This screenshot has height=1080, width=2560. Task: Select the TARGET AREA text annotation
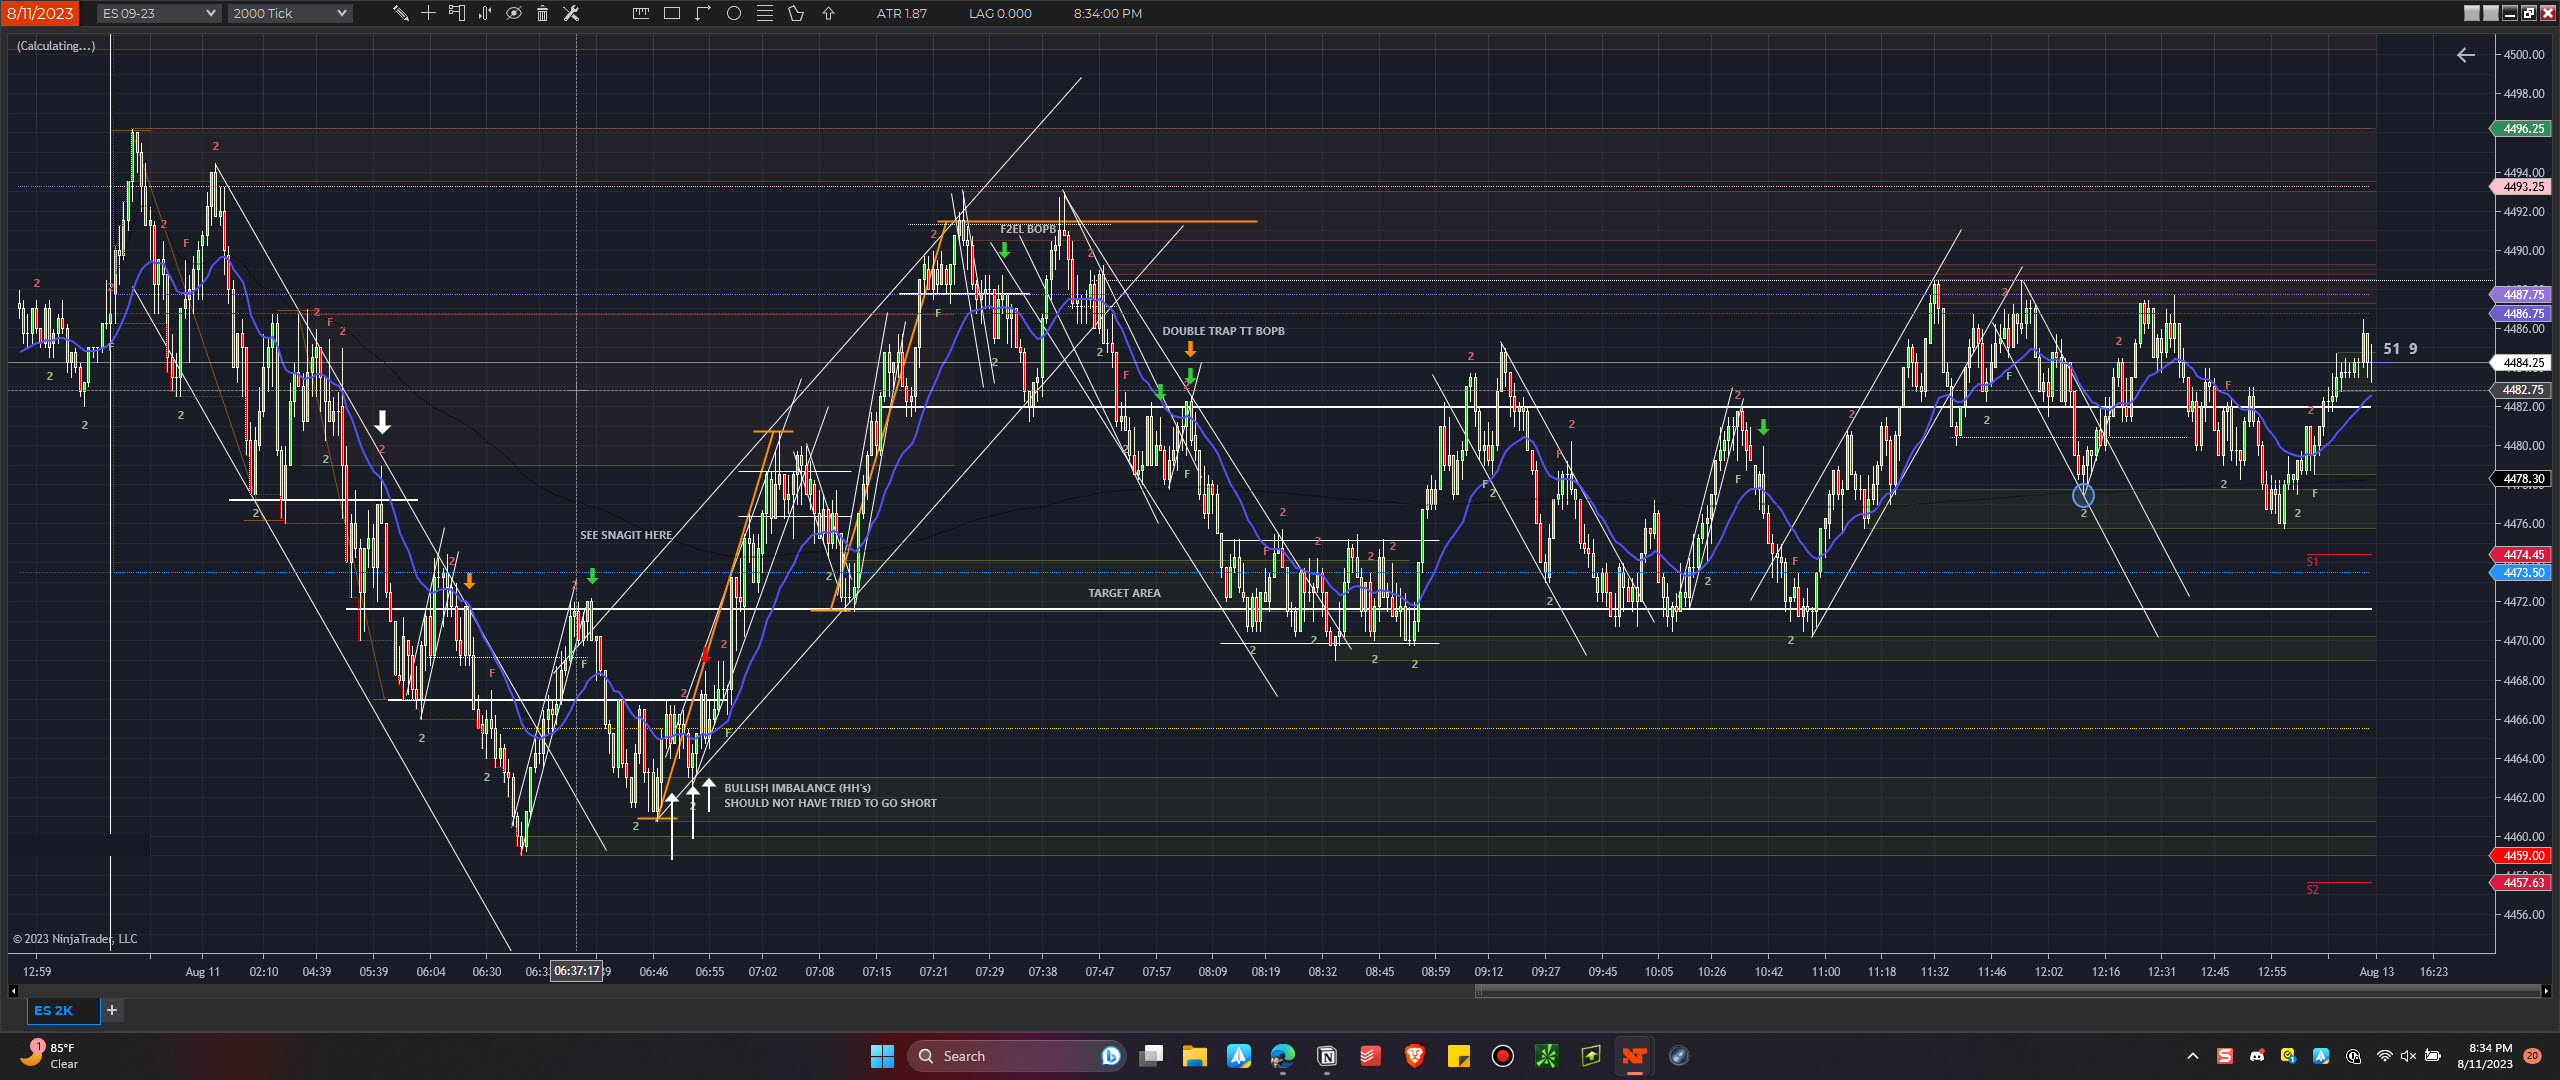click(x=1124, y=593)
